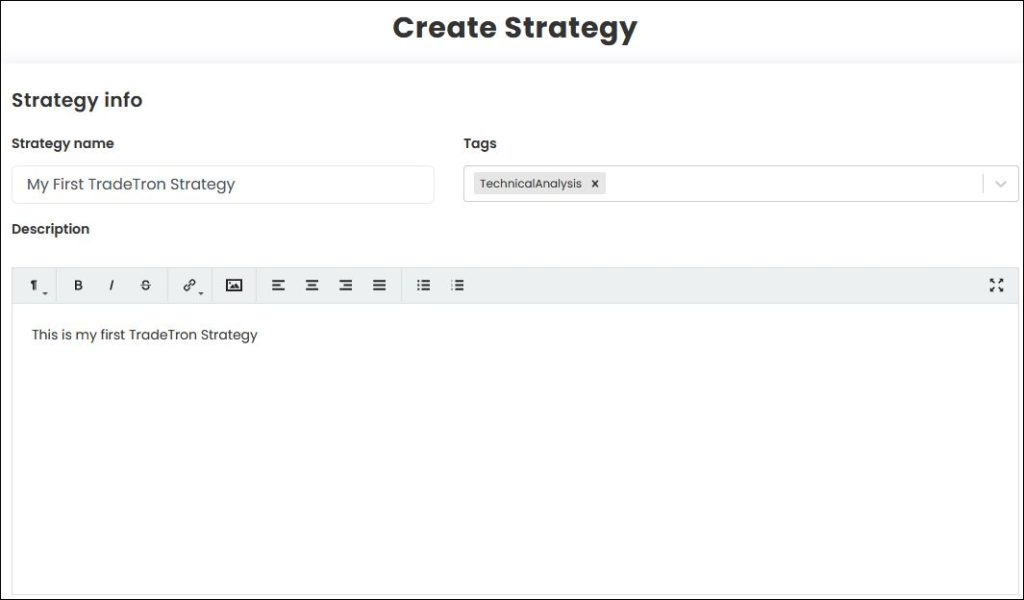The width and height of the screenshot is (1024, 600).
Task: Click the description text 'This is my first TradeTron Strategy'
Action: point(145,335)
